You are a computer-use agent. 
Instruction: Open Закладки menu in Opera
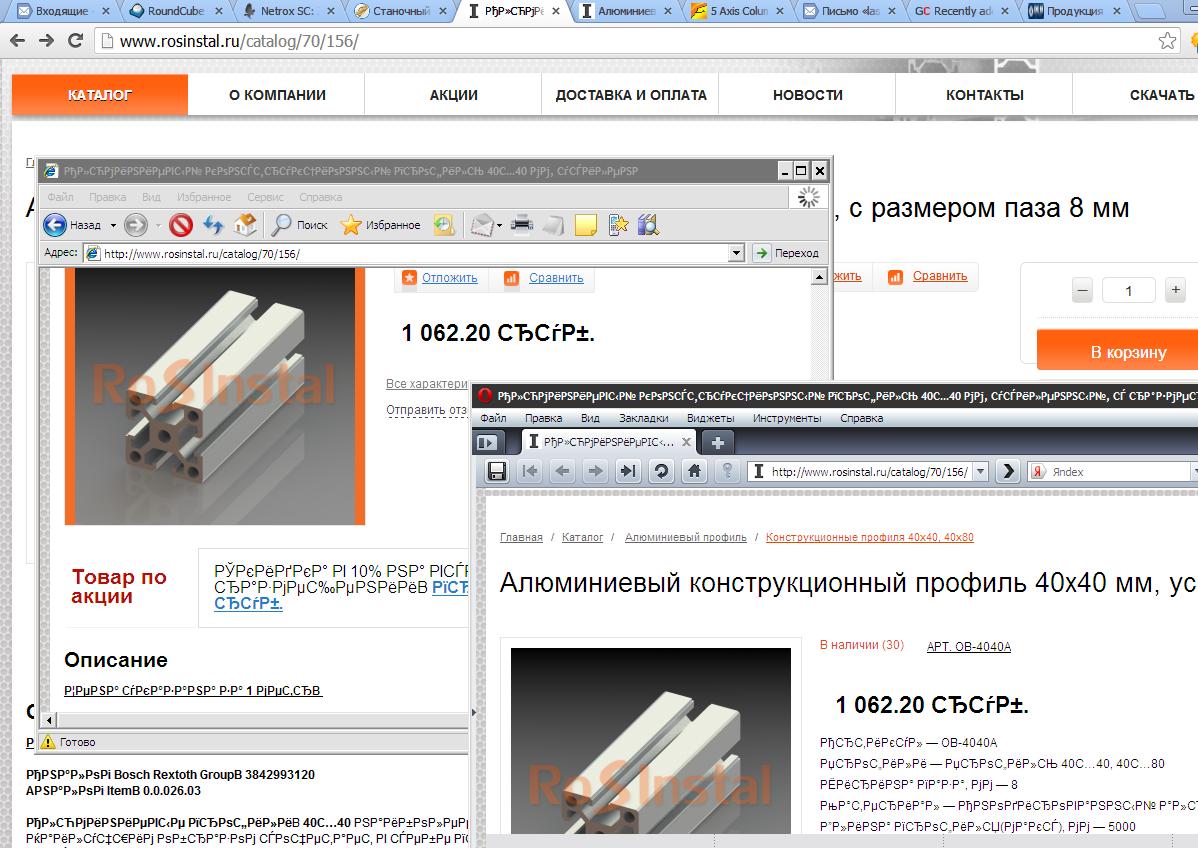pos(643,418)
